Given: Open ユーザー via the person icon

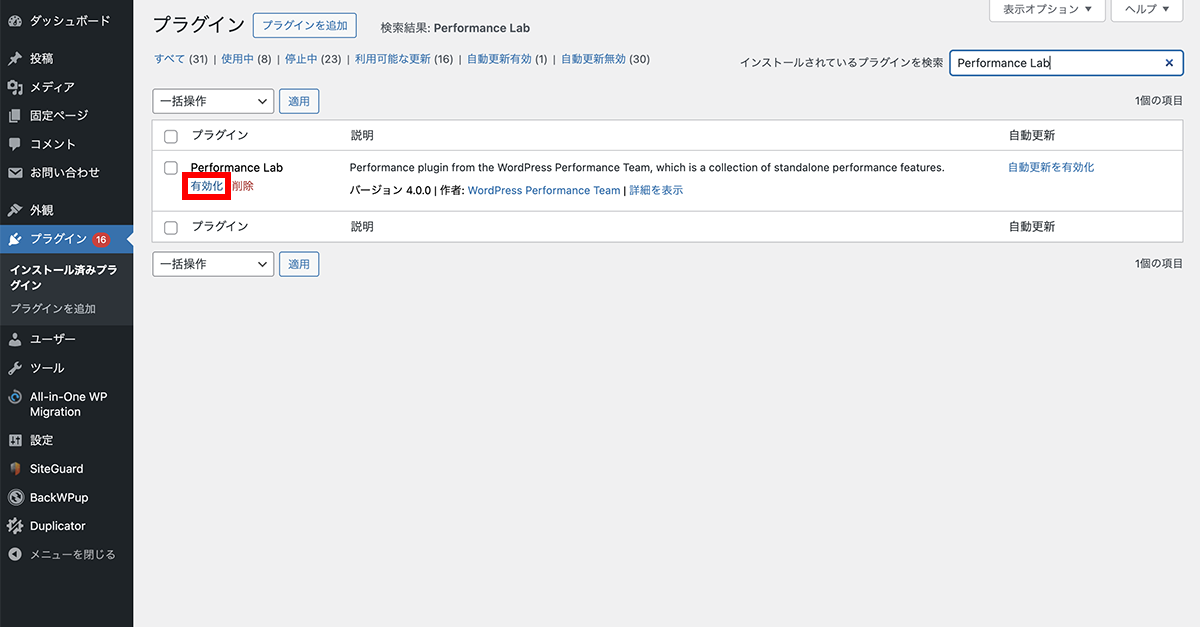Looking at the screenshot, I should (15, 338).
